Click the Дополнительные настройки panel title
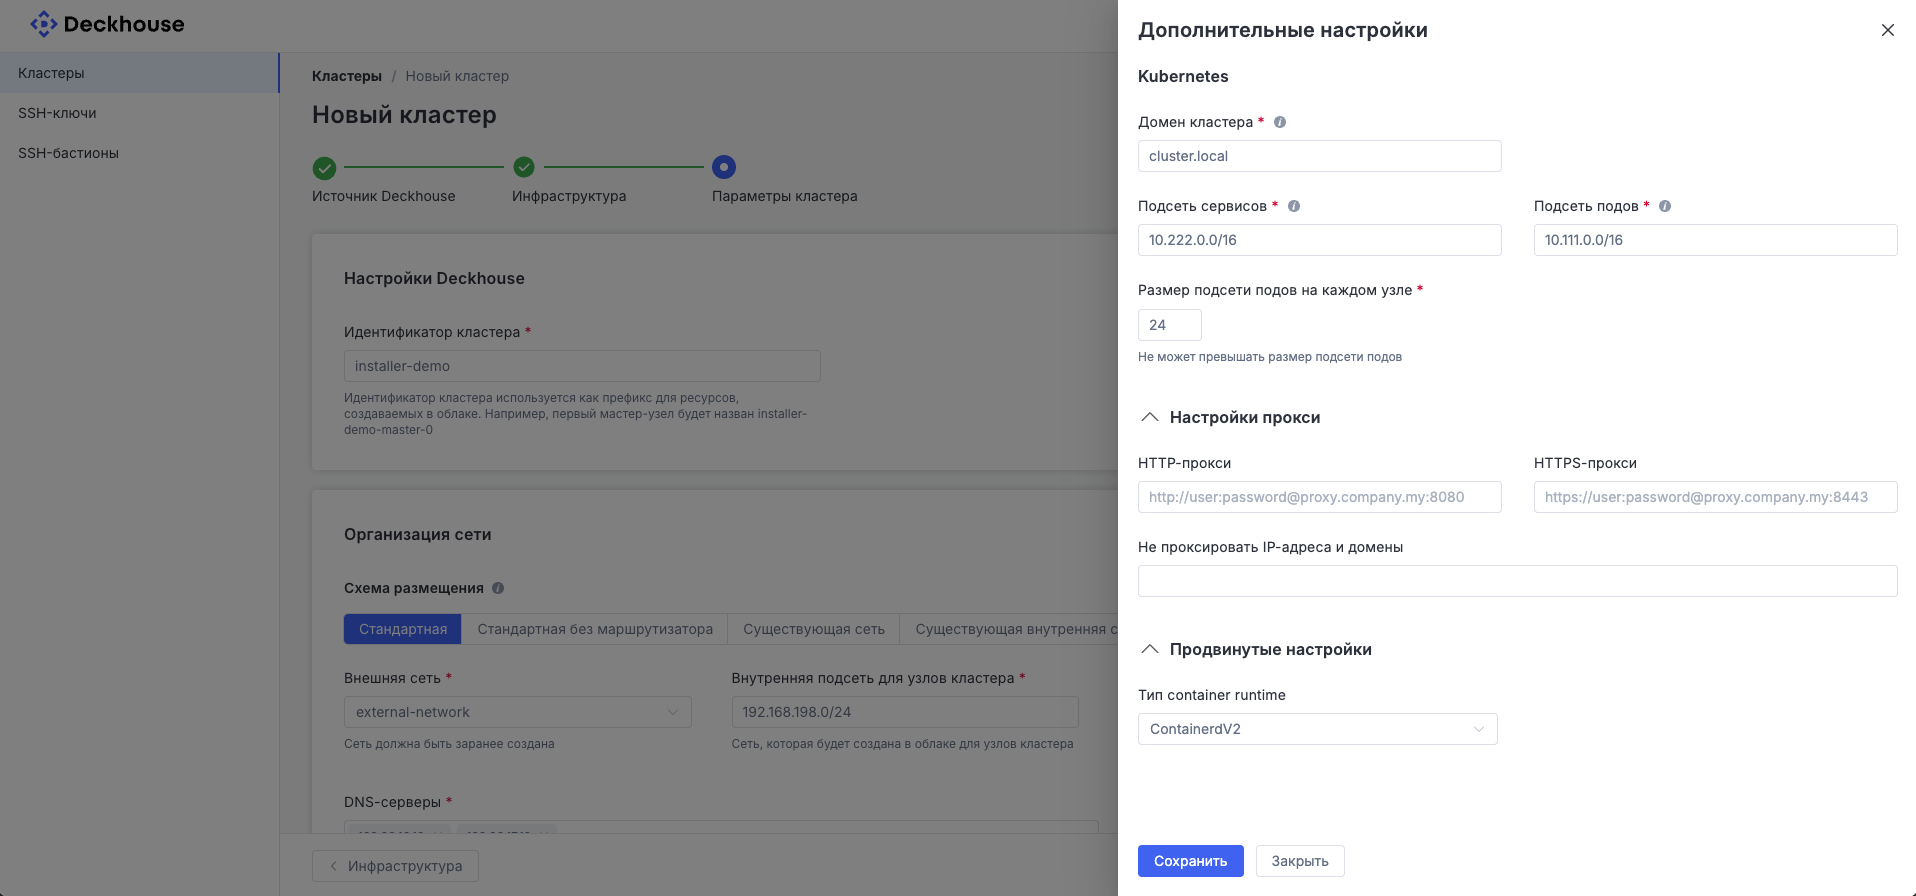The height and width of the screenshot is (896, 1916). (x=1283, y=30)
